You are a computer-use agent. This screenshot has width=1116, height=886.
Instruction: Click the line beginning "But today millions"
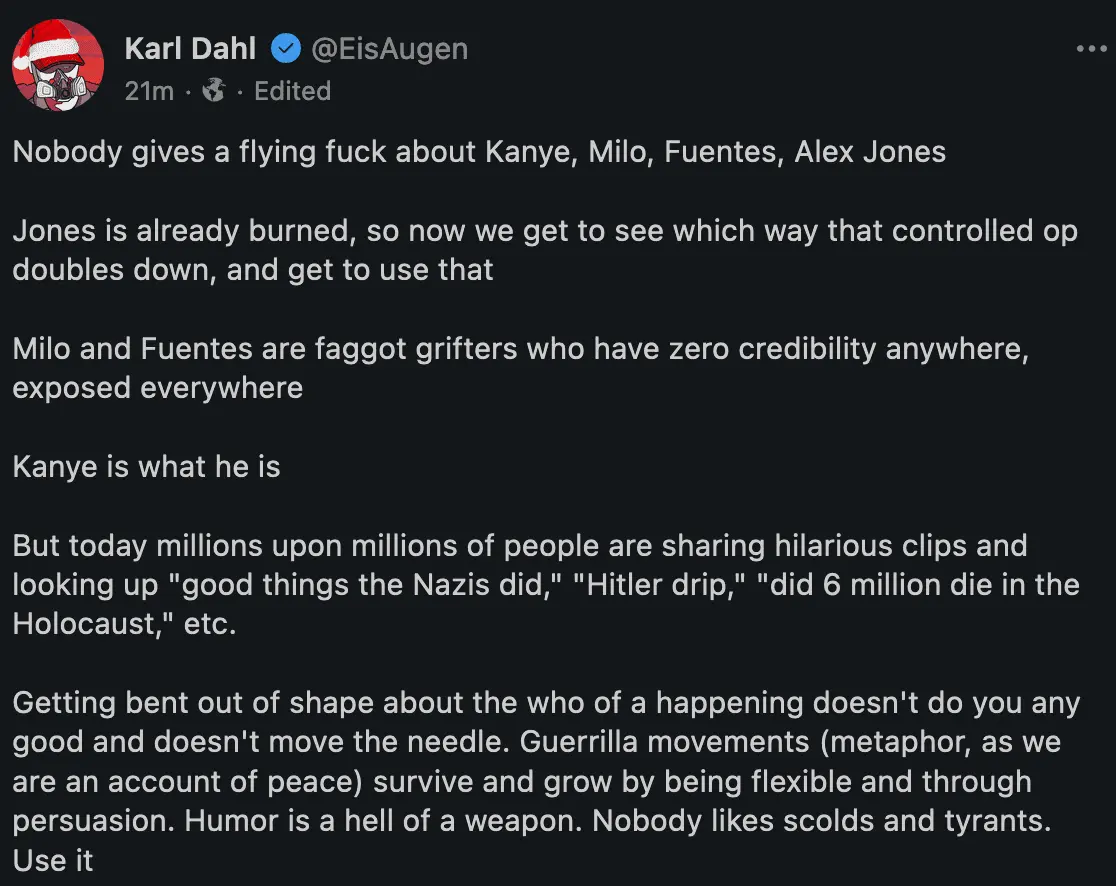[520, 546]
